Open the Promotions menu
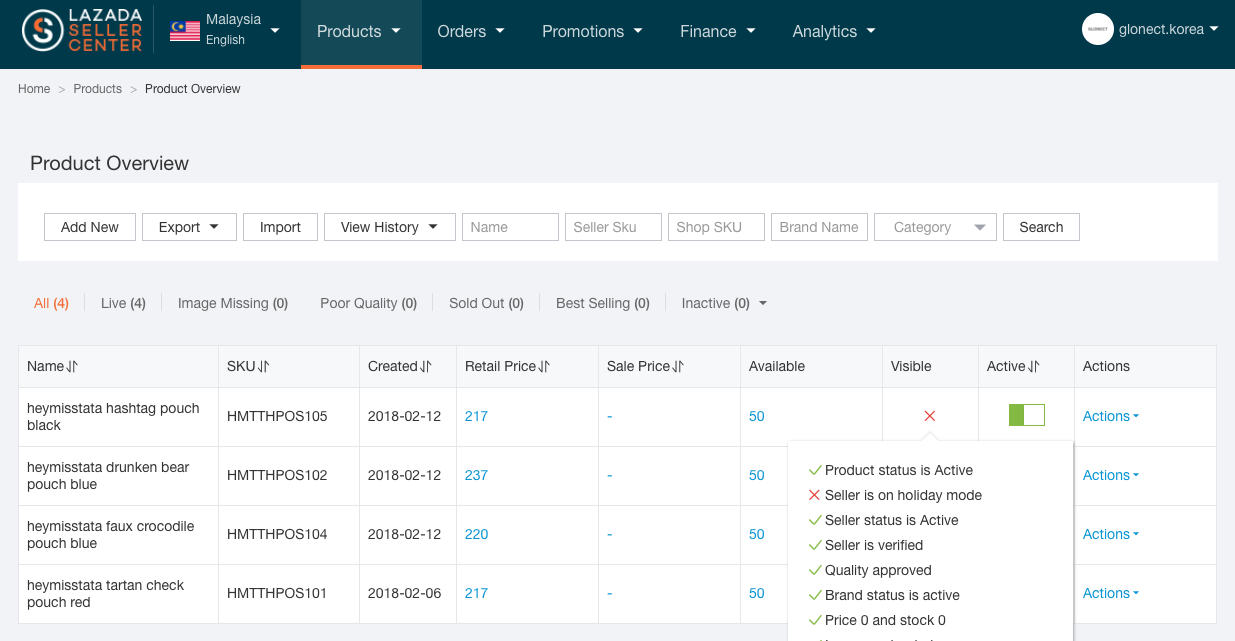The height and width of the screenshot is (641, 1235). tap(592, 32)
